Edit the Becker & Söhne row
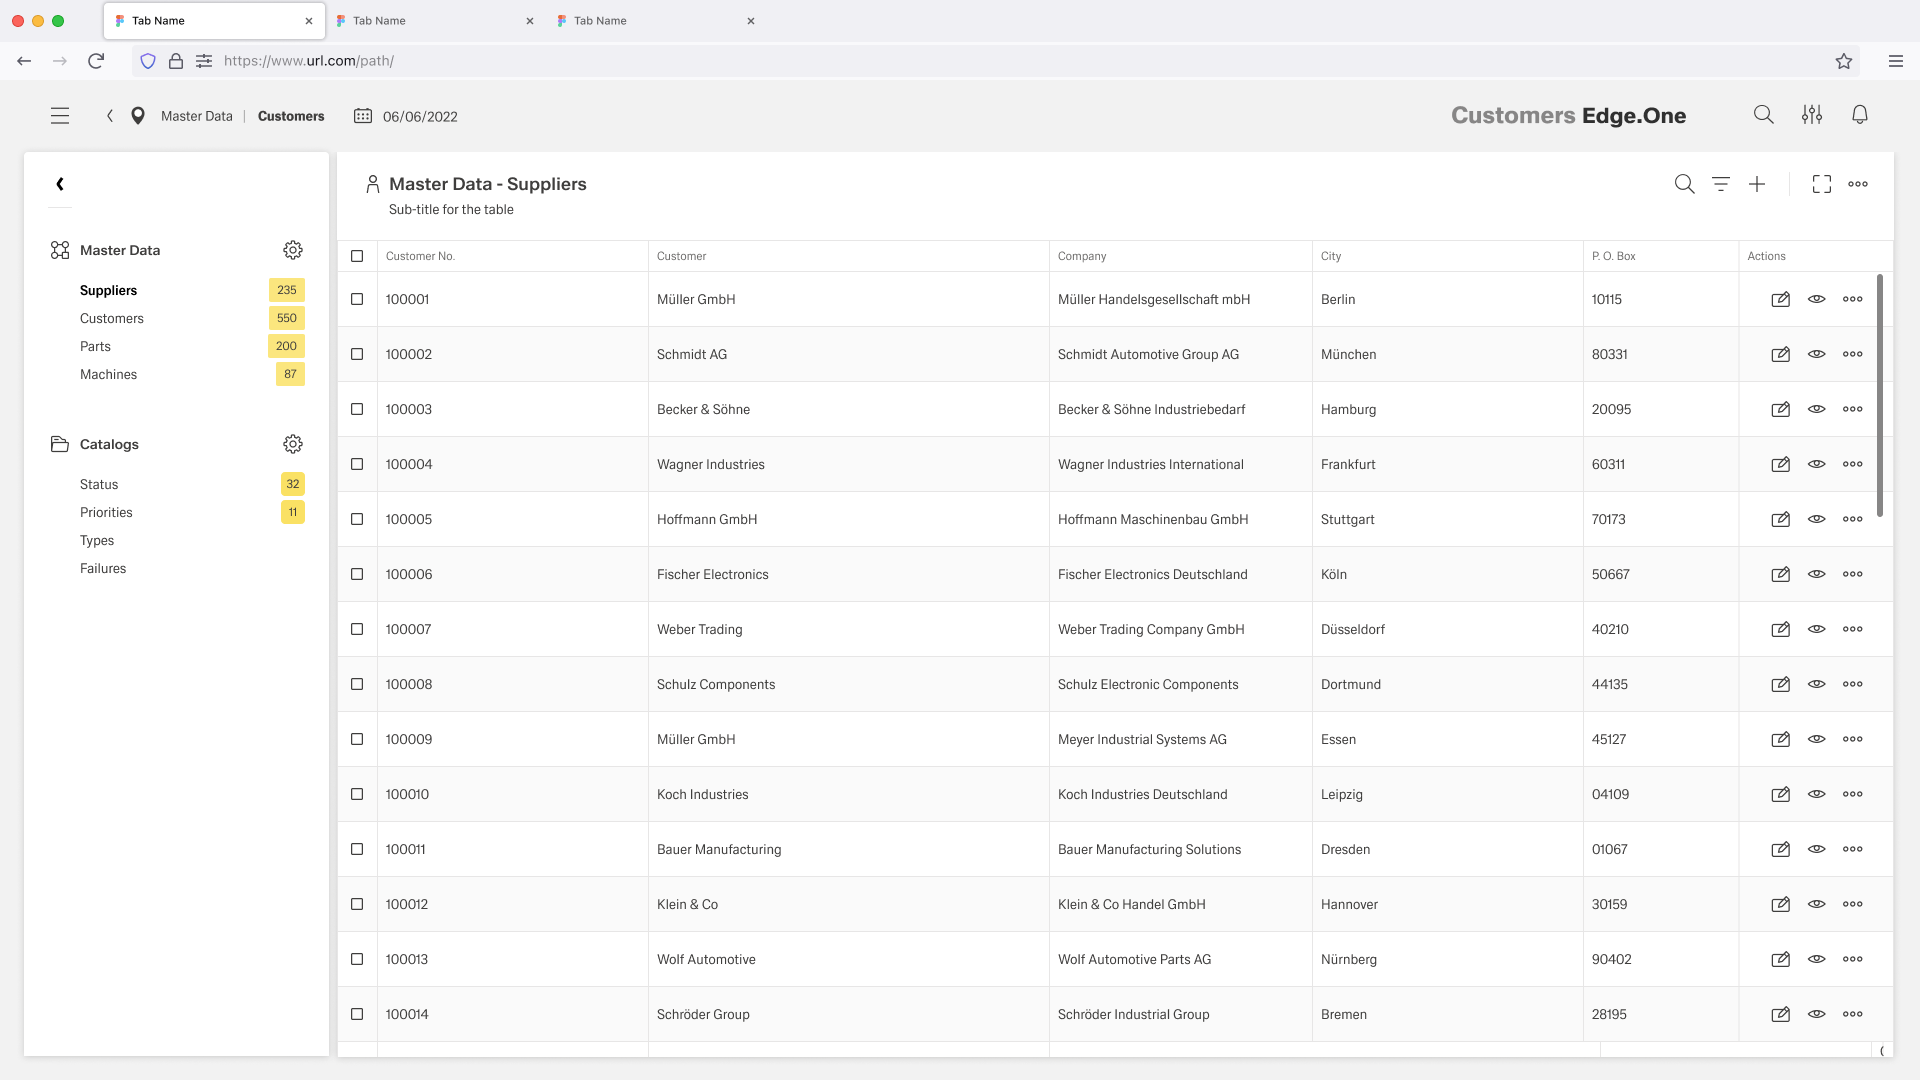Viewport: 1920px width, 1080px height. pyautogui.click(x=1781, y=409)
